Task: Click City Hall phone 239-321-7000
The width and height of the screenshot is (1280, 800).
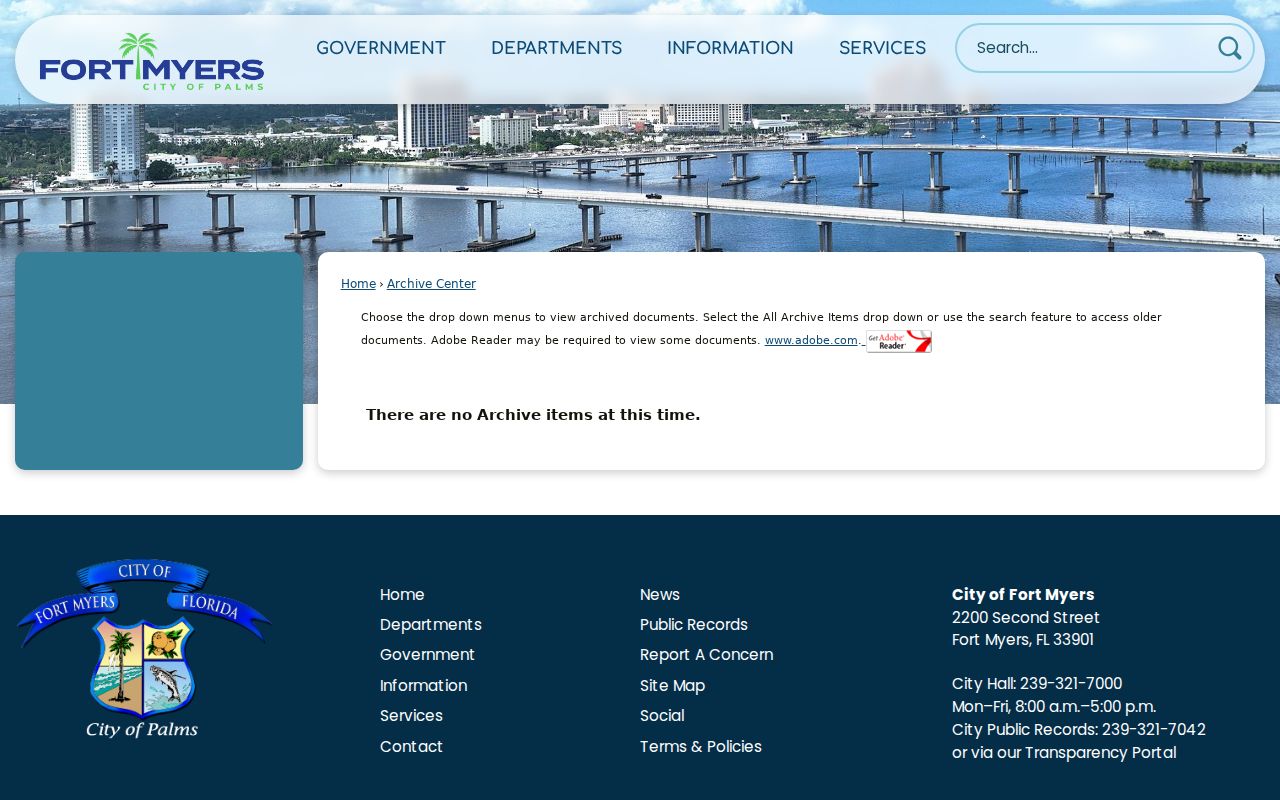Action: 1071,683
